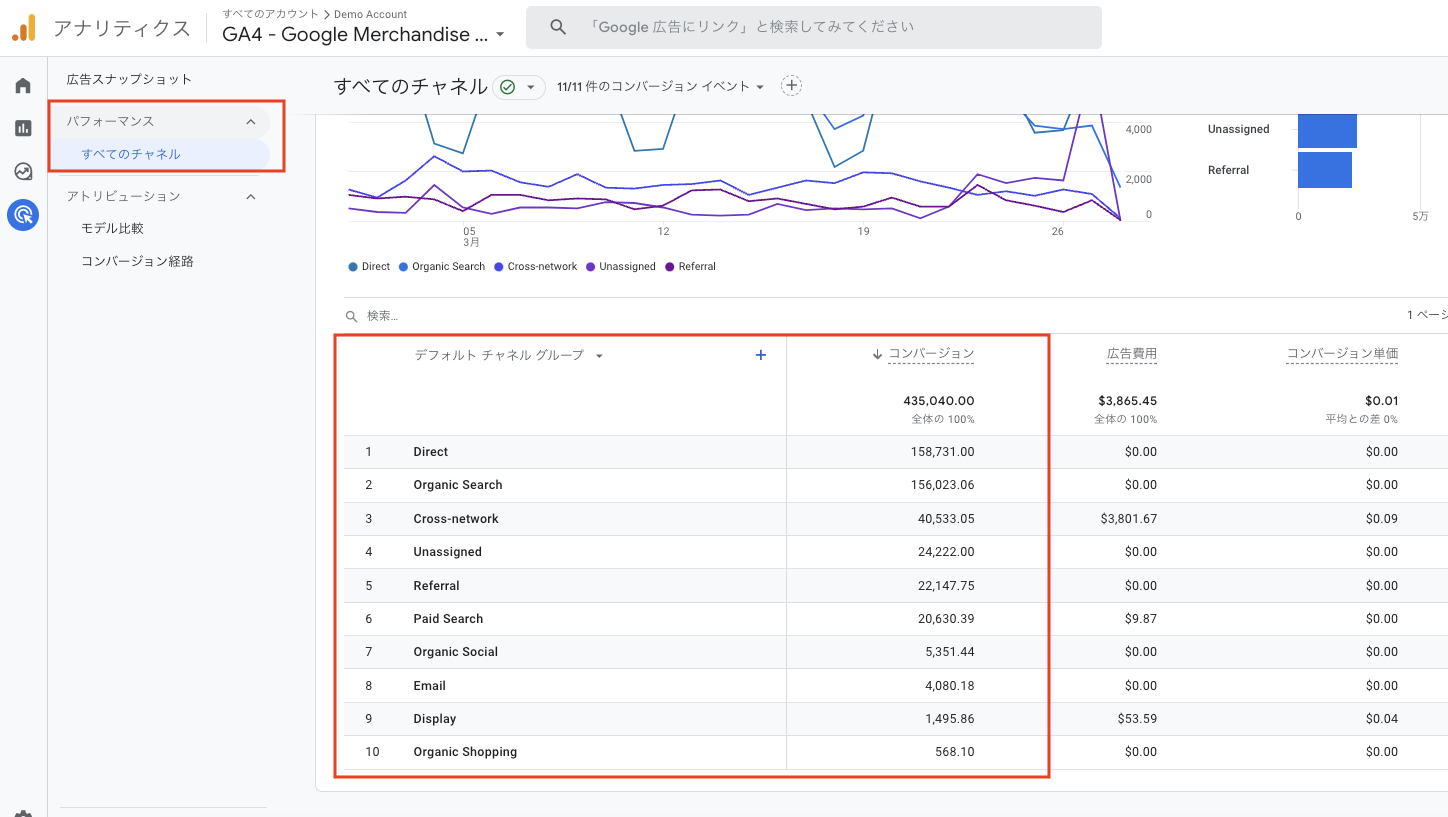Click the Organic Search row channel name
The height and width of the screenshot is (817, 1448).
coord(458,485)
